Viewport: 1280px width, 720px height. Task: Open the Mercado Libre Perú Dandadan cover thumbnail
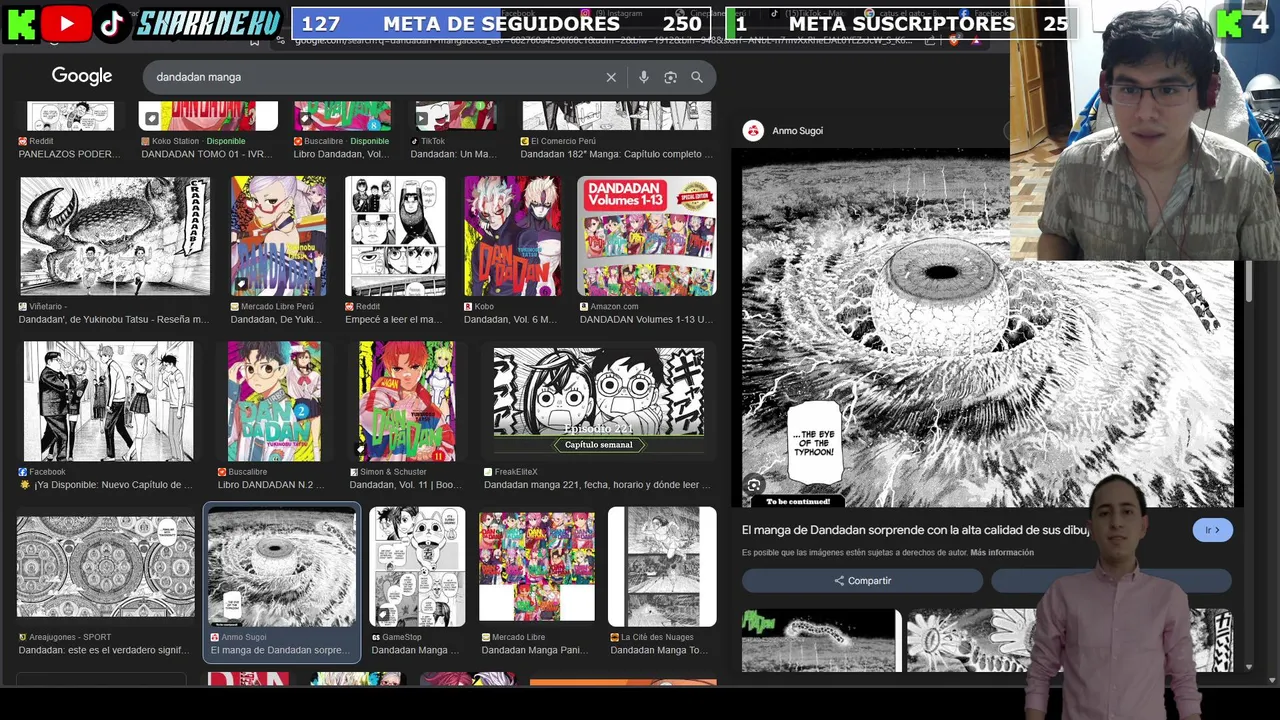click(278, 236)
